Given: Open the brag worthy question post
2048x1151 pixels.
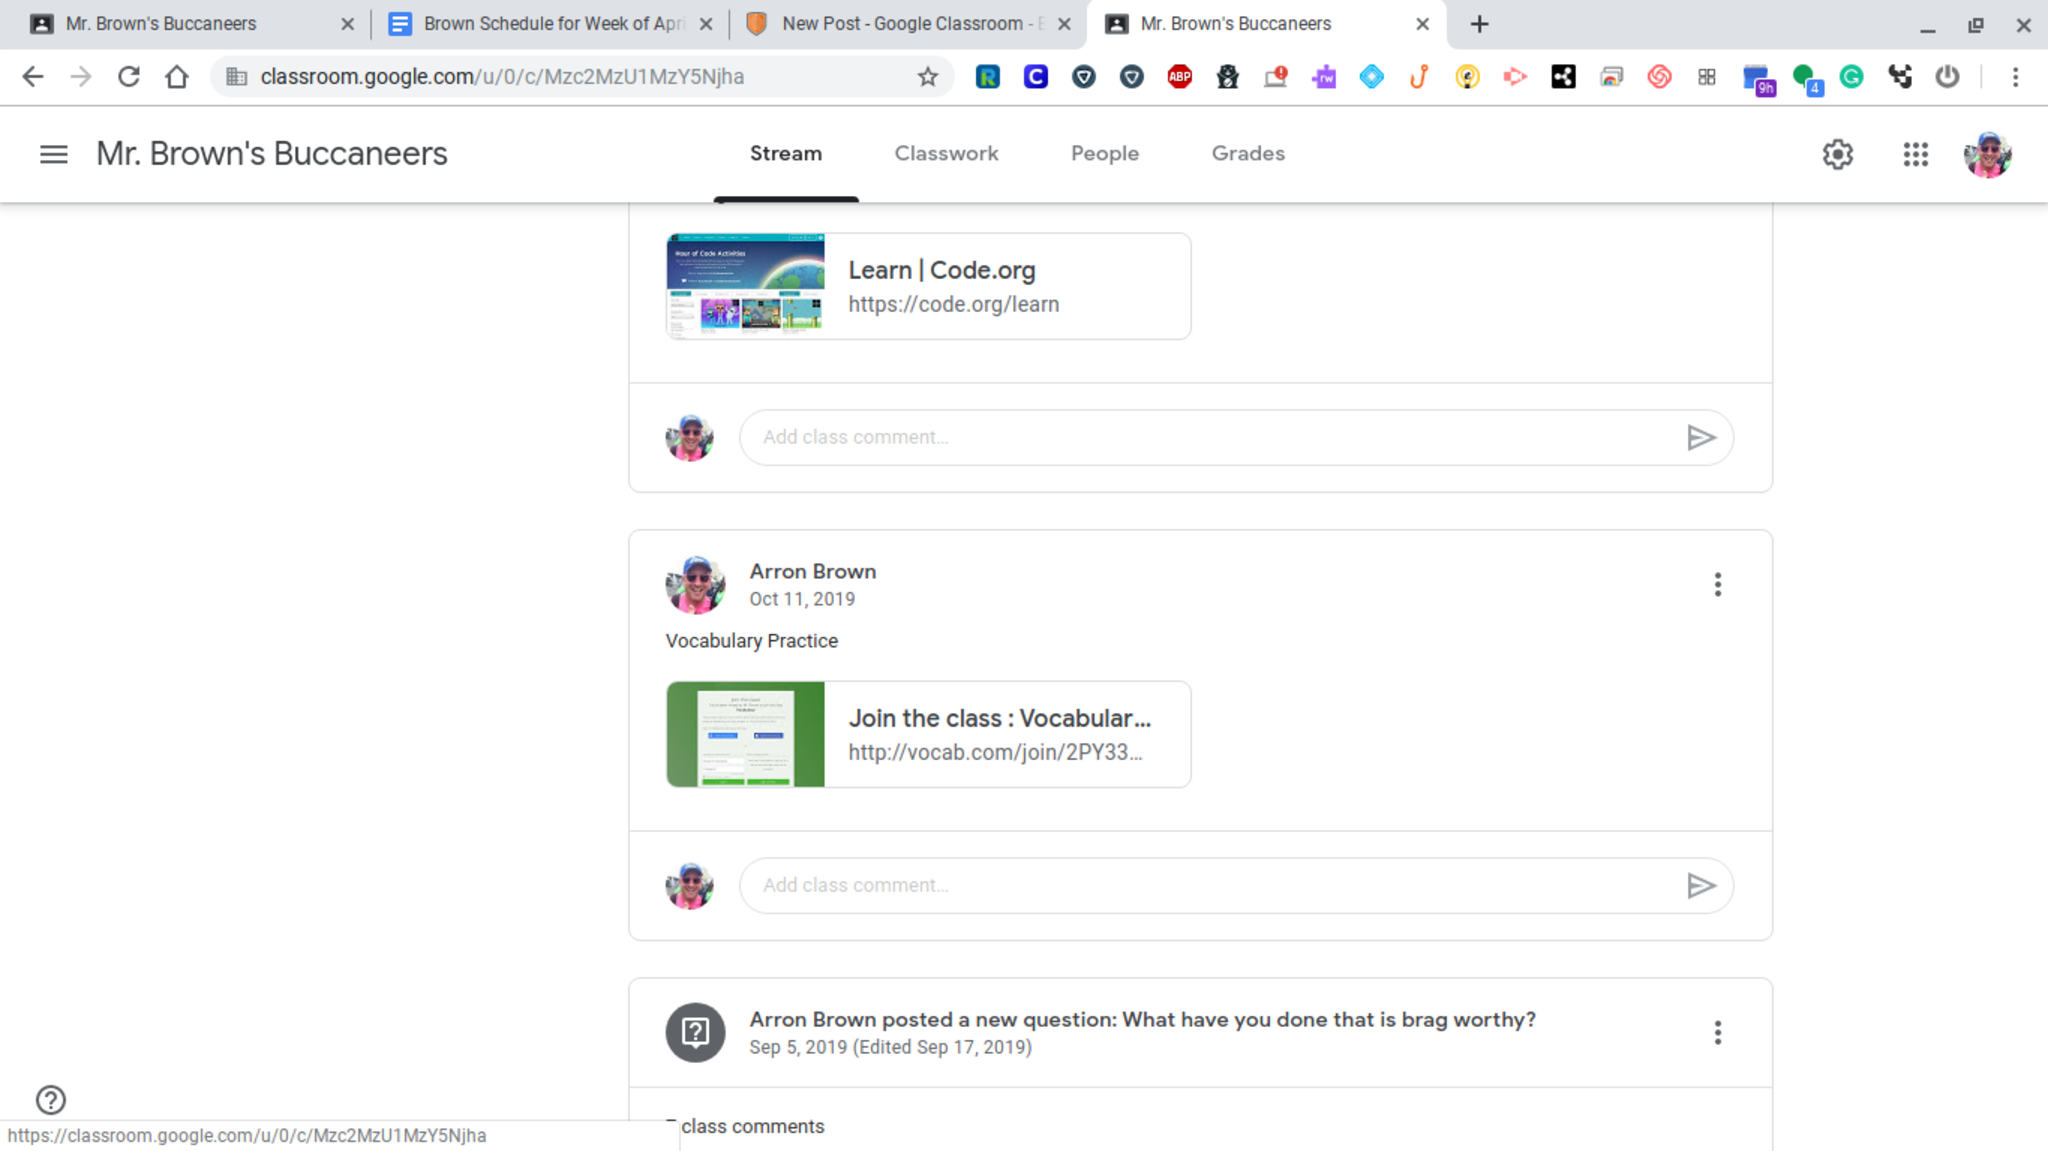Looking at the screenshot, I should [1142, 1020].
